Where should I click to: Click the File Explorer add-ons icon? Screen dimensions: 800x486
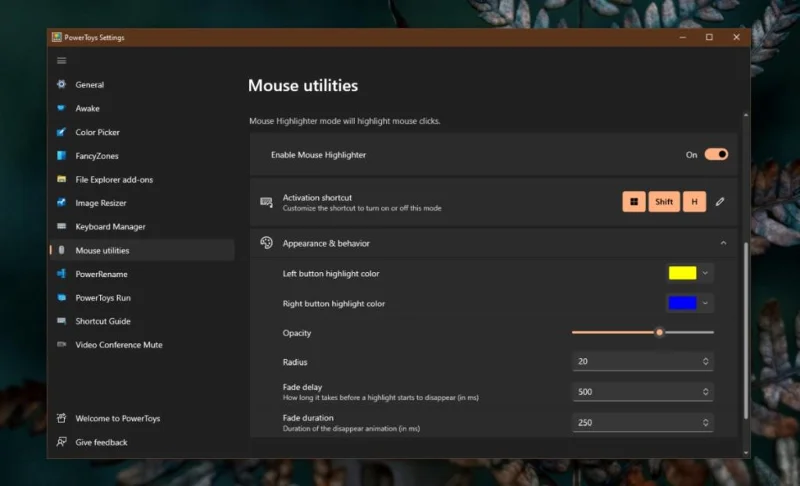(x=61, y=179)
